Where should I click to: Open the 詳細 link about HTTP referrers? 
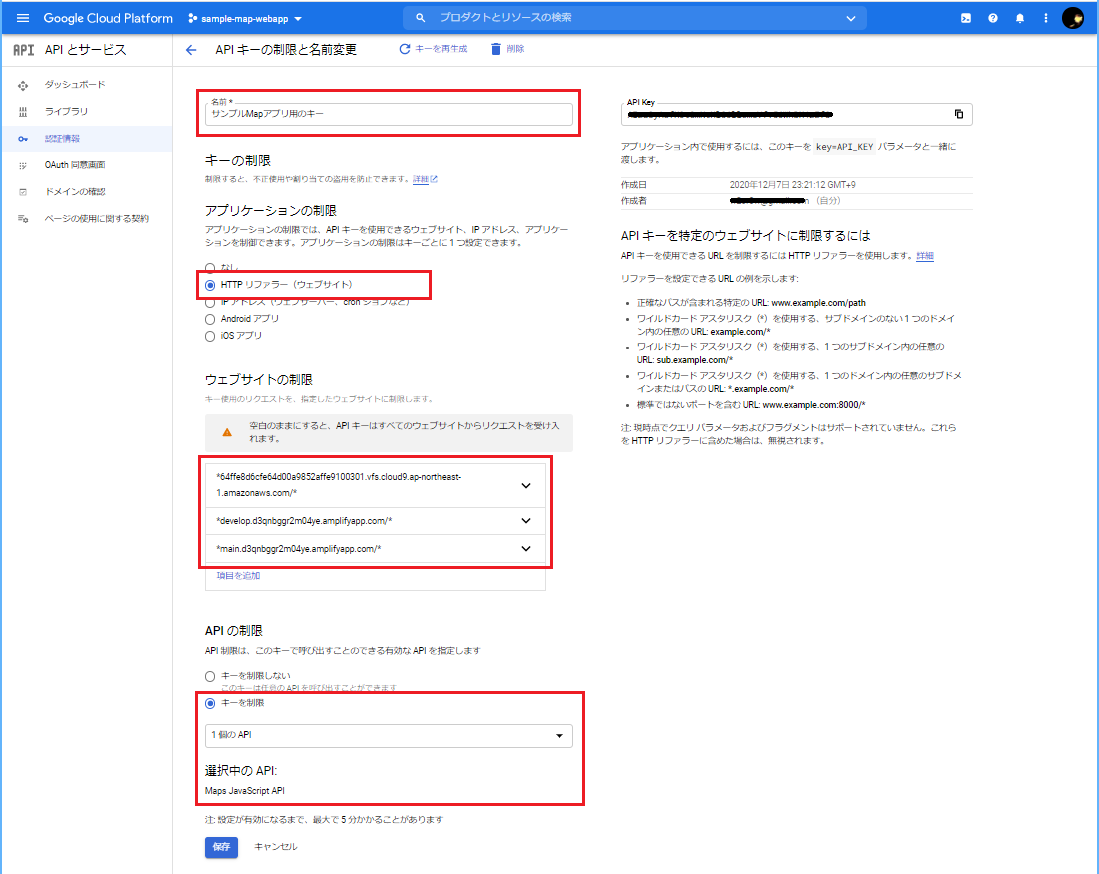coord(924,256)
